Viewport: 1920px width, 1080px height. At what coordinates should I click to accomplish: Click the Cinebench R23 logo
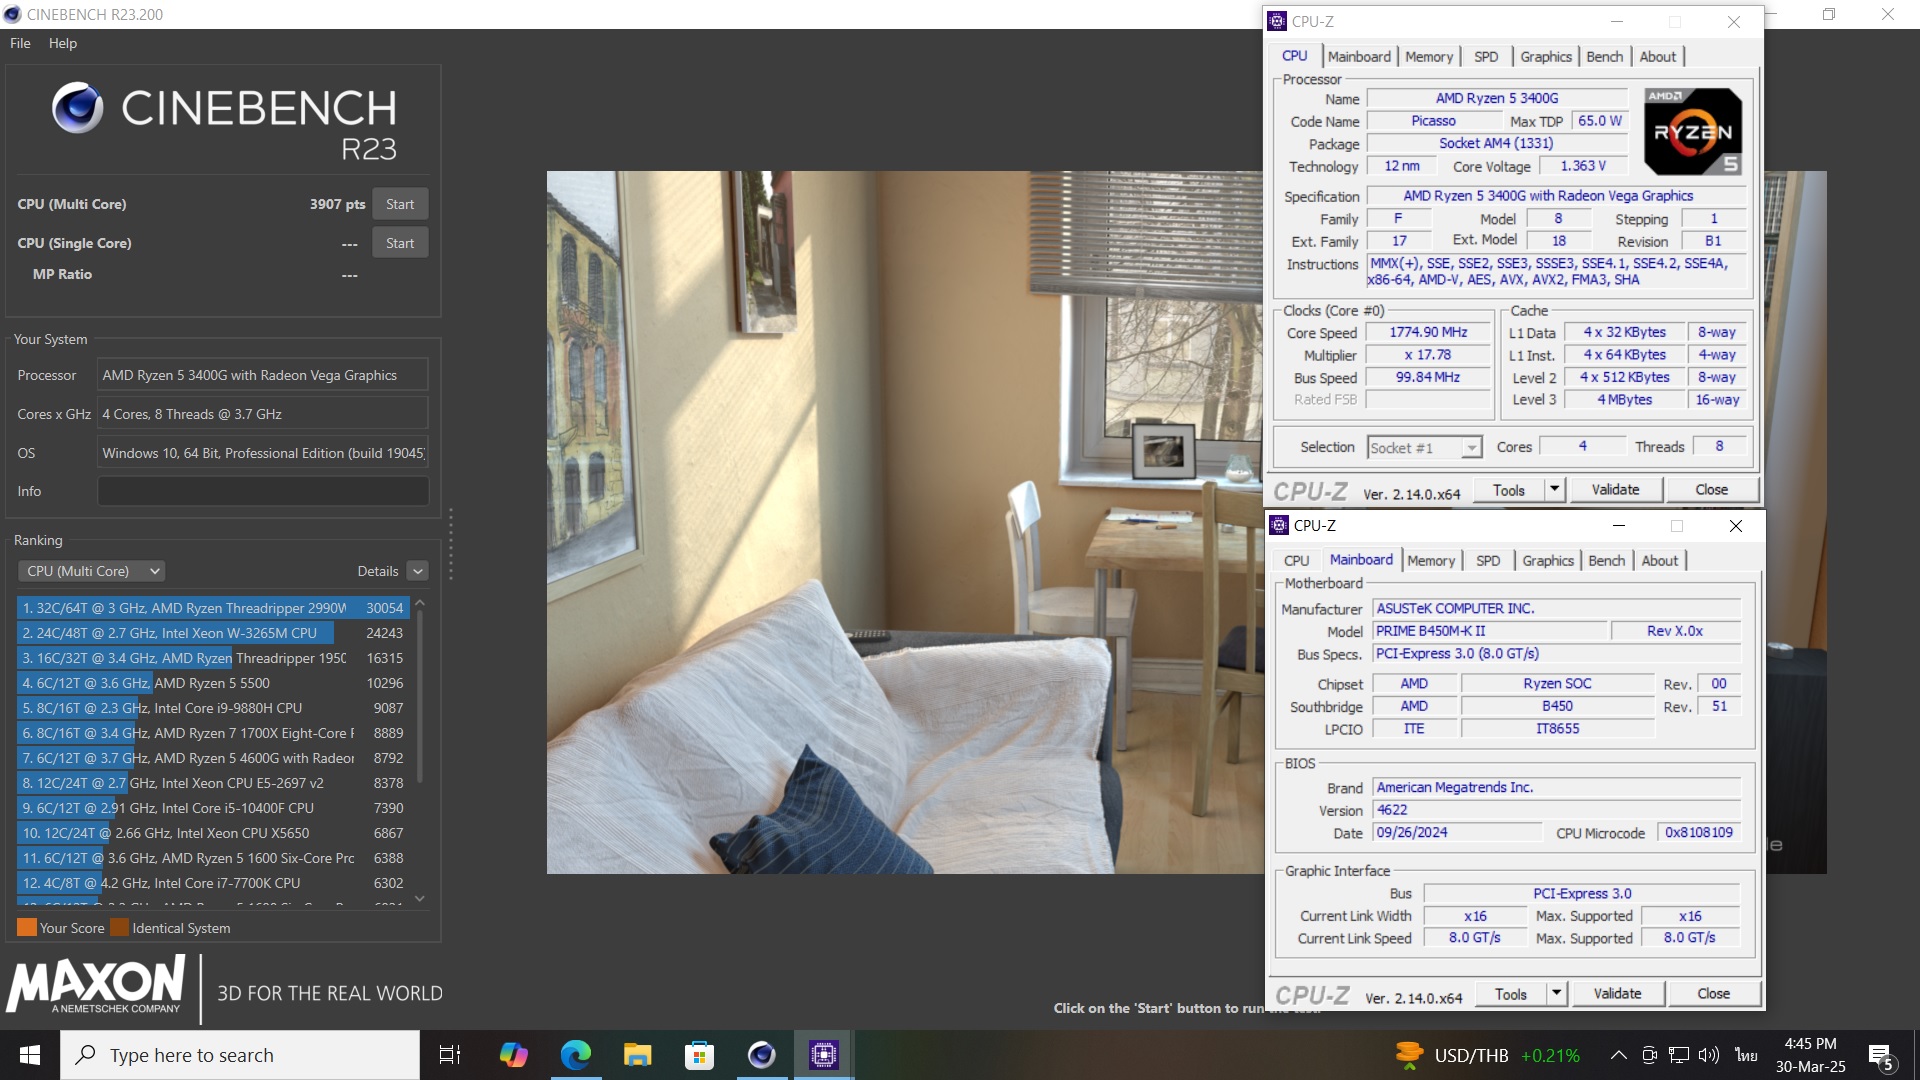226,123
